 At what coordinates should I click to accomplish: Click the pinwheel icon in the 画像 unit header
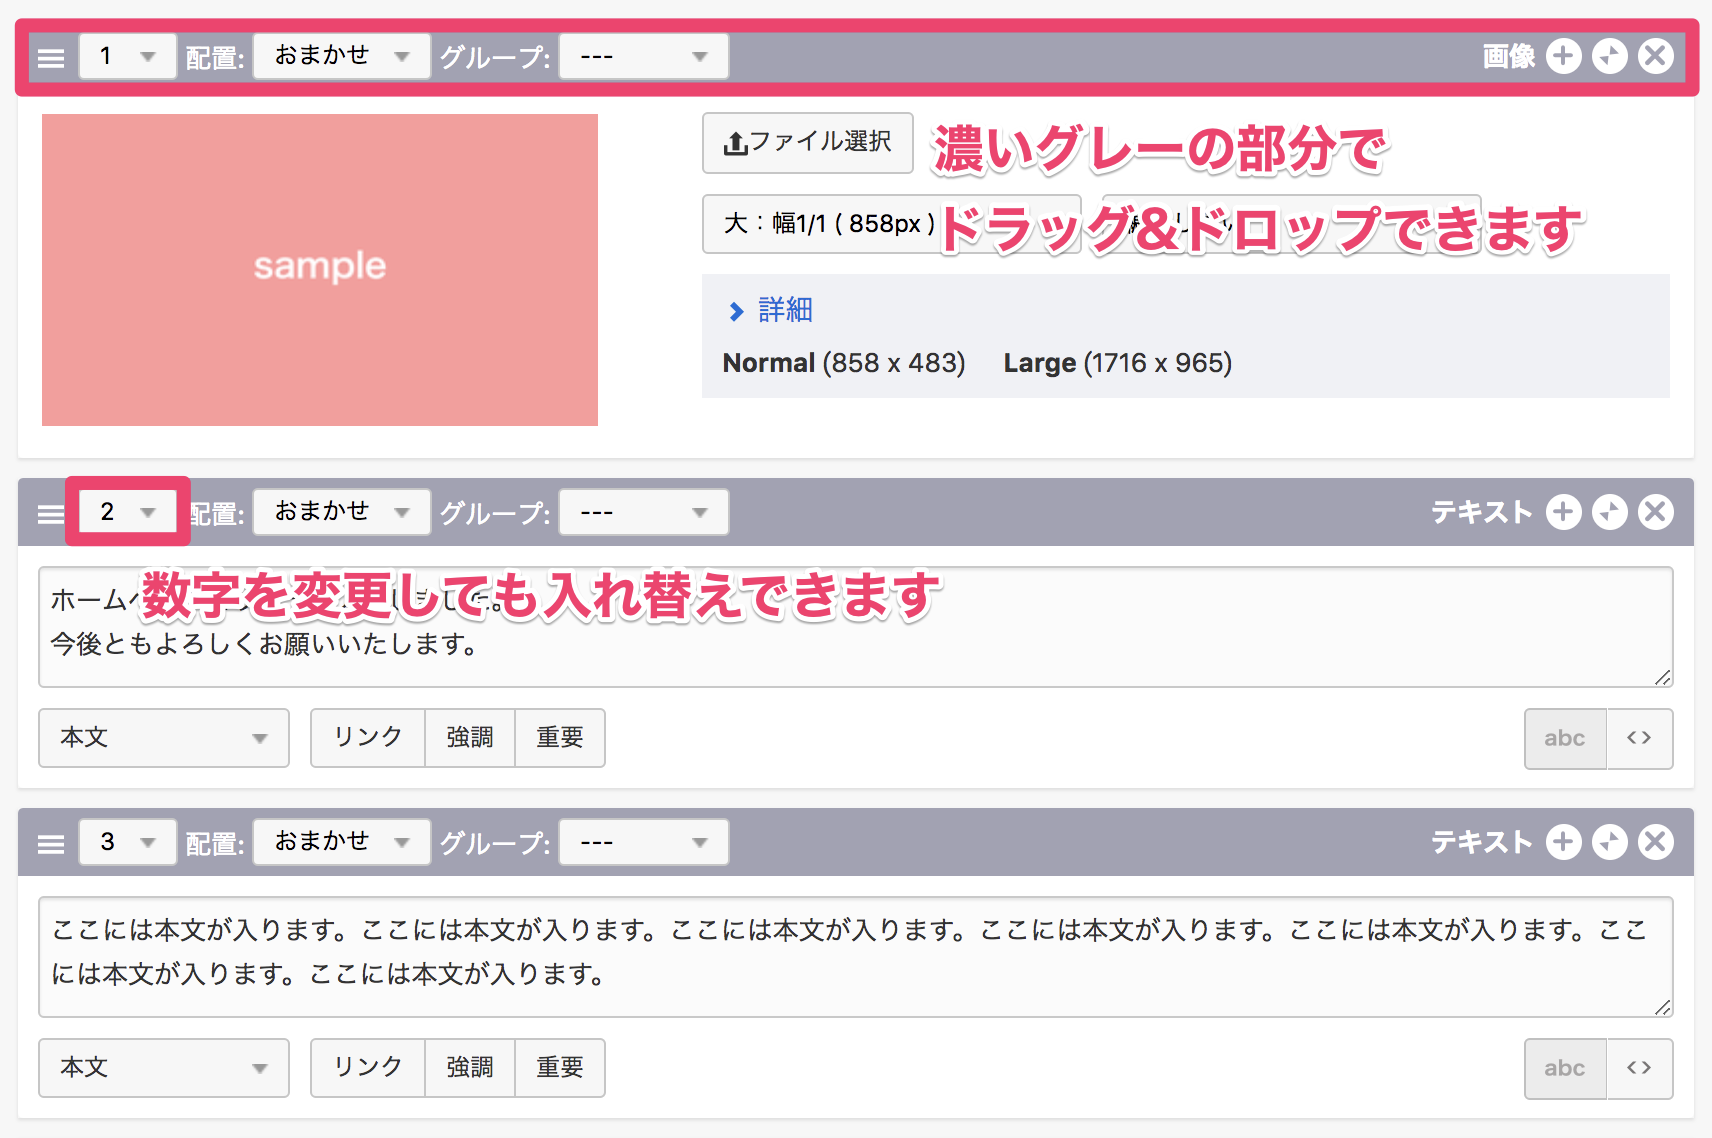[x=1609, y=56]
